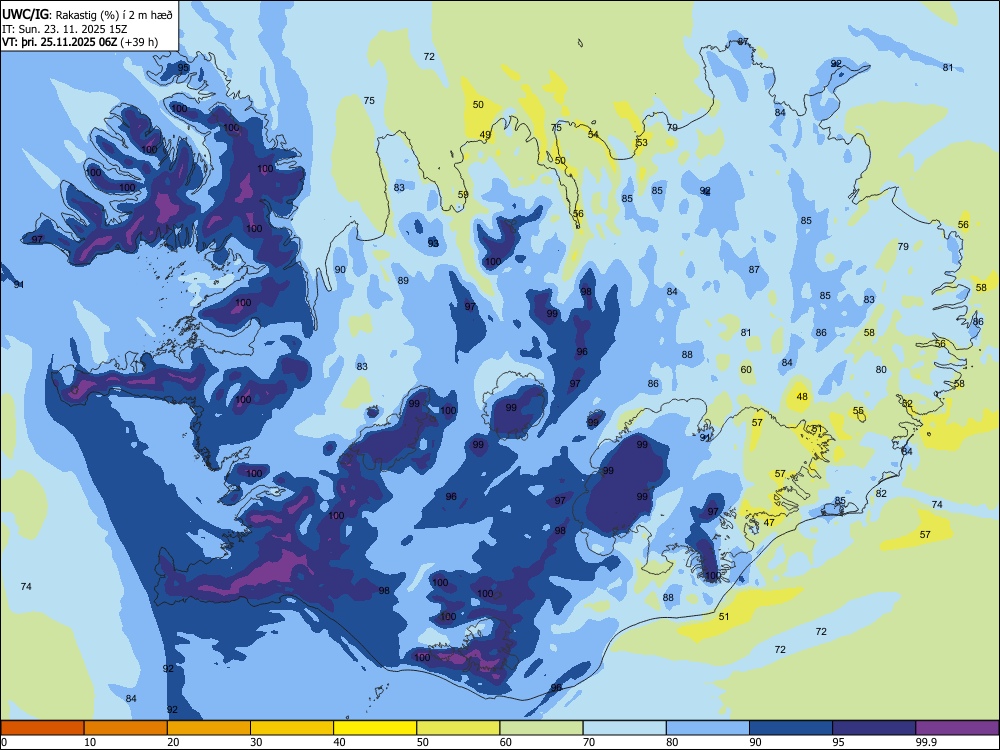Click the map value '80' in the east

point(881,369)
